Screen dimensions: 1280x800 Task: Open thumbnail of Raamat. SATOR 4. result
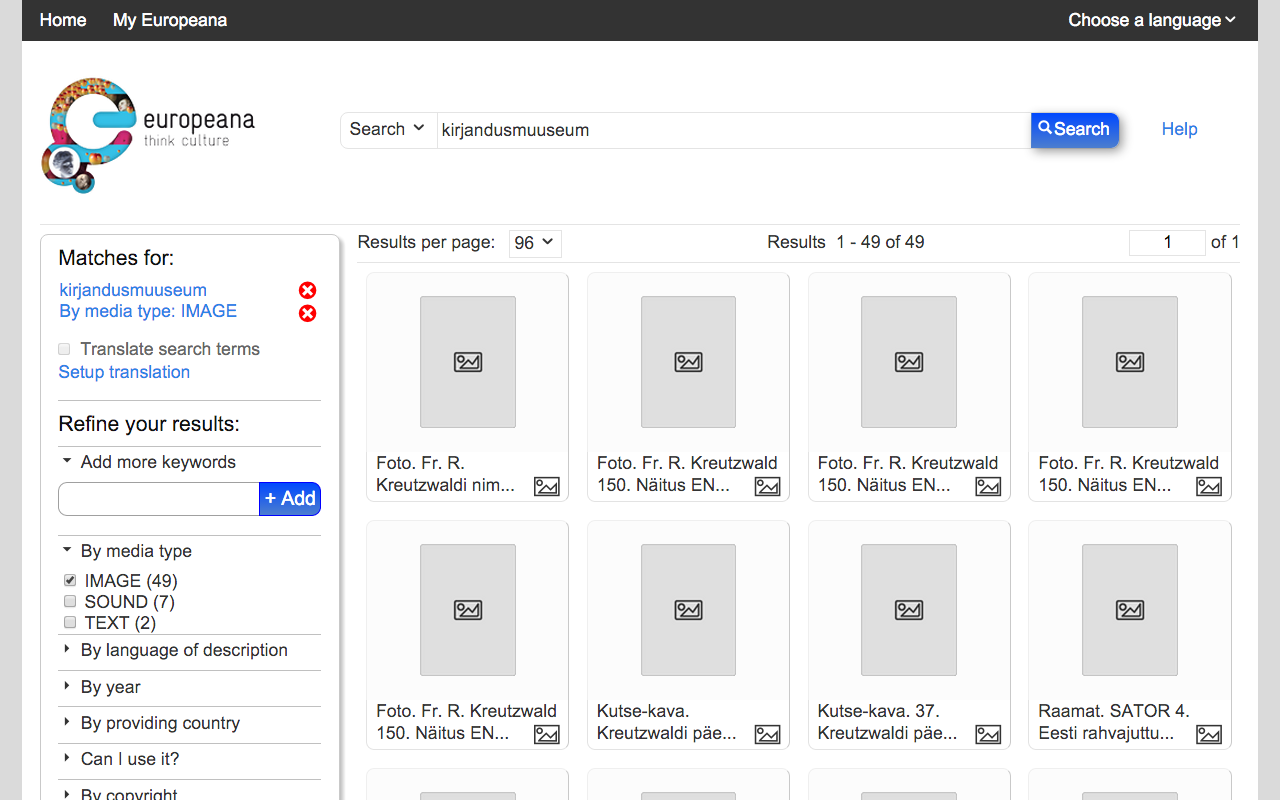click(1130, 610)
